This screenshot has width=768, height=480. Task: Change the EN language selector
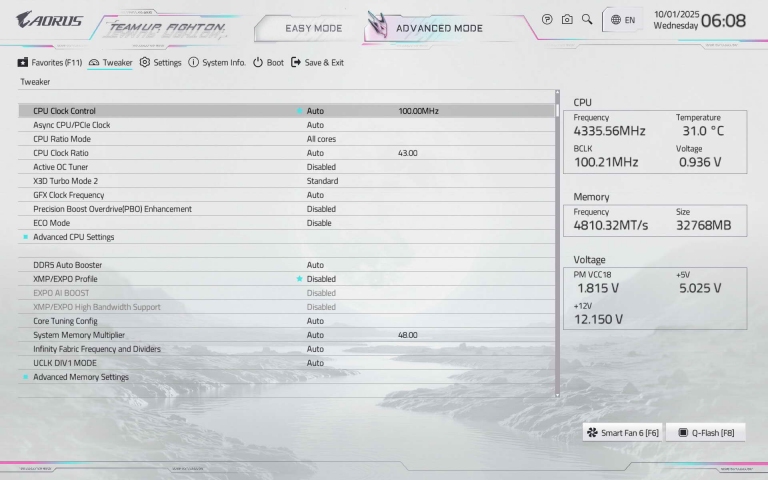(623, 20)
